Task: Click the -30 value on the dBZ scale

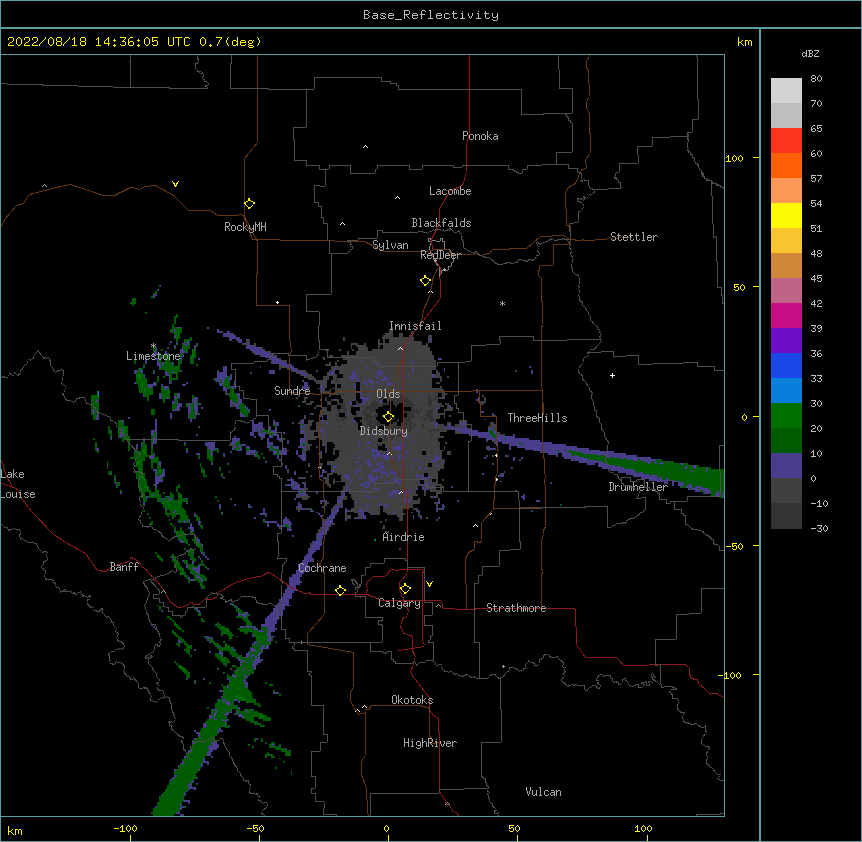Action: coord(819,528)
